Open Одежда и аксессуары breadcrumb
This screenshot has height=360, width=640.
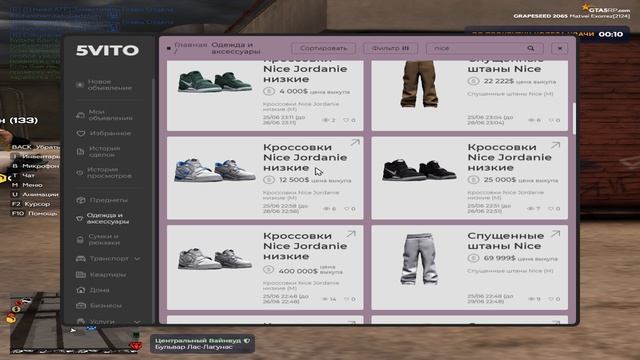click(x=236, y=48)
